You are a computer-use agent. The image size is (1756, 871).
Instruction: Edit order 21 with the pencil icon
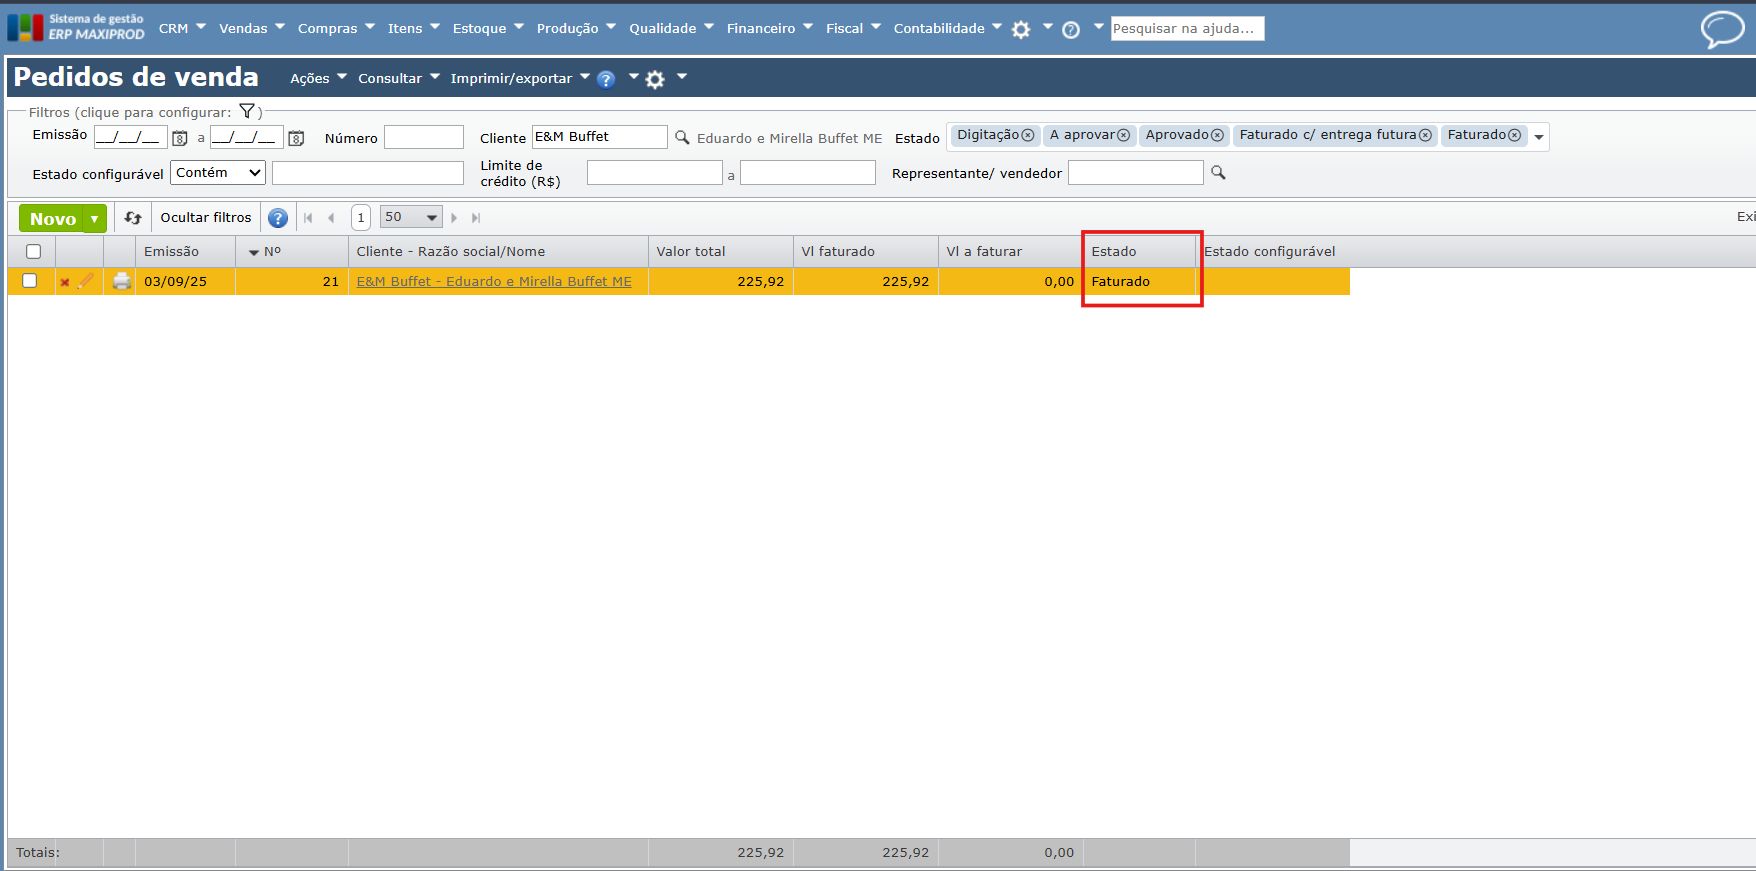click(x=86, y=281)
